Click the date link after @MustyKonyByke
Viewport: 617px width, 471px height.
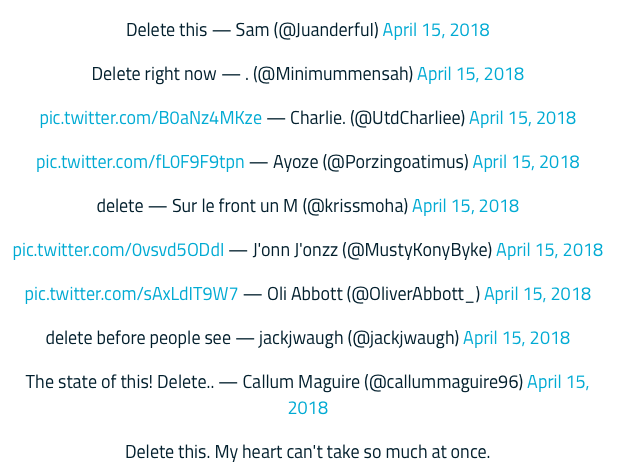550,250
